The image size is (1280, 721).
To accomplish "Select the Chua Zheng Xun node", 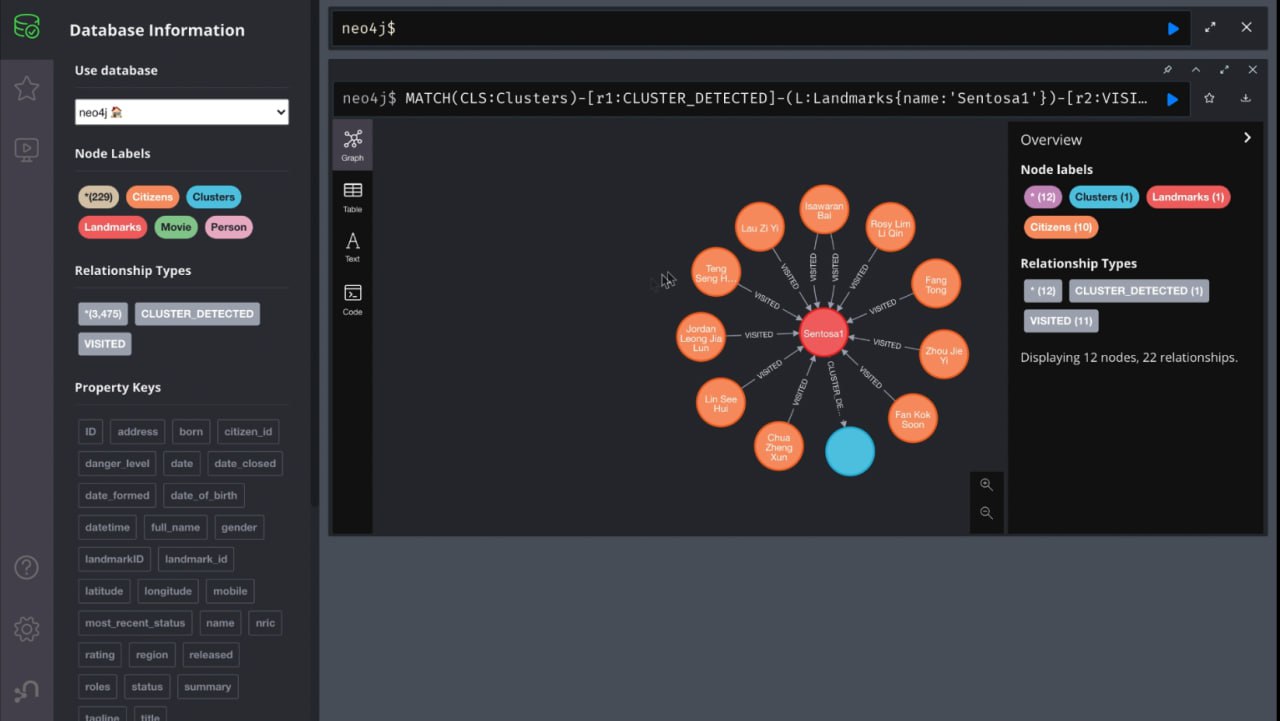I will coord(779,446).
